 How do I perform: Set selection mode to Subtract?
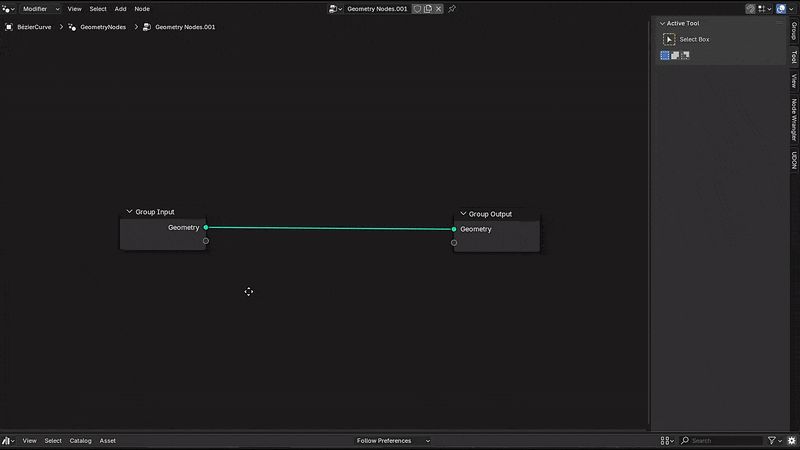[685, 55]
